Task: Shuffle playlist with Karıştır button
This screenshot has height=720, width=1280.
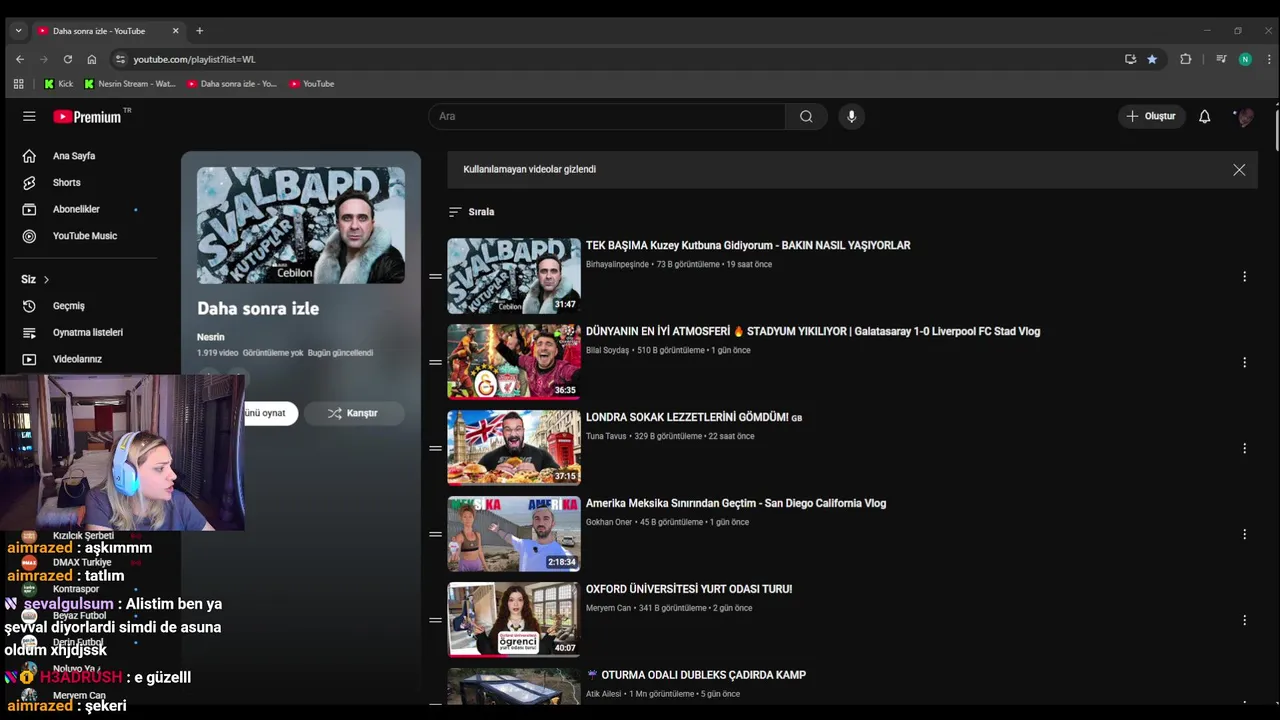Action: point(353,413)
